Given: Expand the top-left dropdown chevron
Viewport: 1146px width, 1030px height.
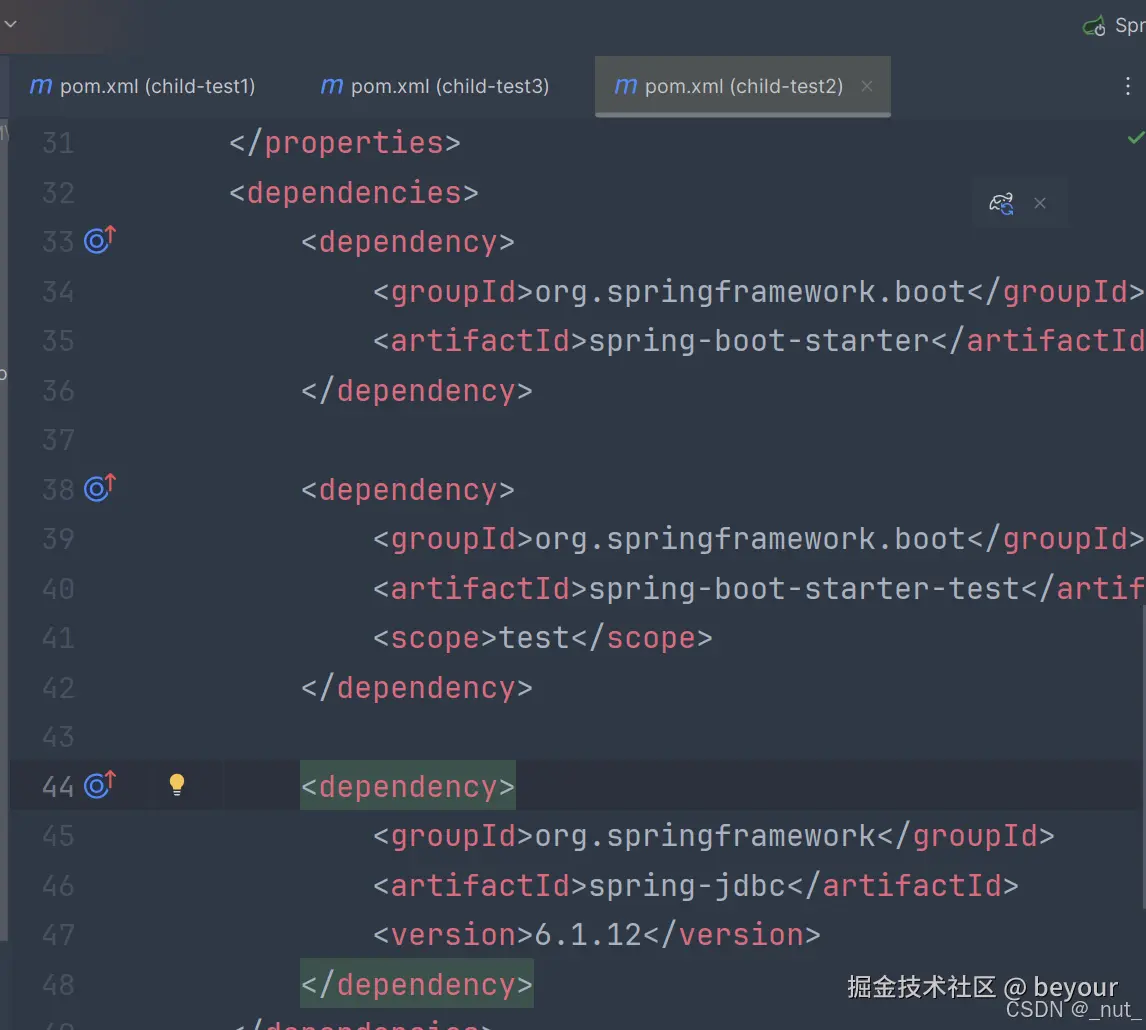Looking at the screenshot, I should [x=10, y=24].
